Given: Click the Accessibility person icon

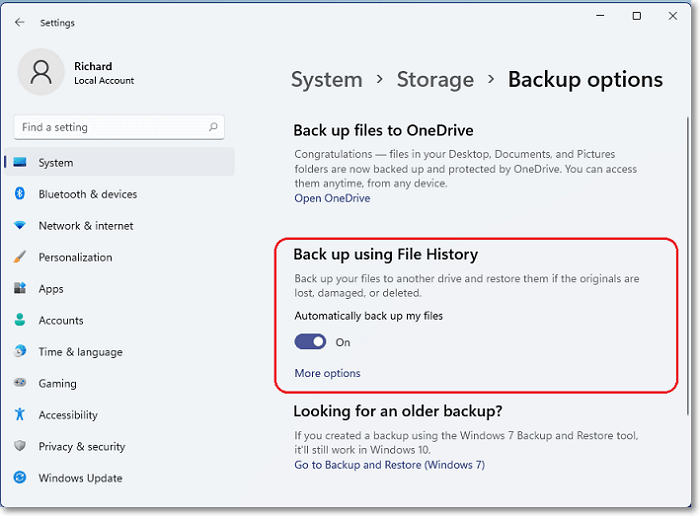Looking at the screenshot, I should click(x=20, y=415).
